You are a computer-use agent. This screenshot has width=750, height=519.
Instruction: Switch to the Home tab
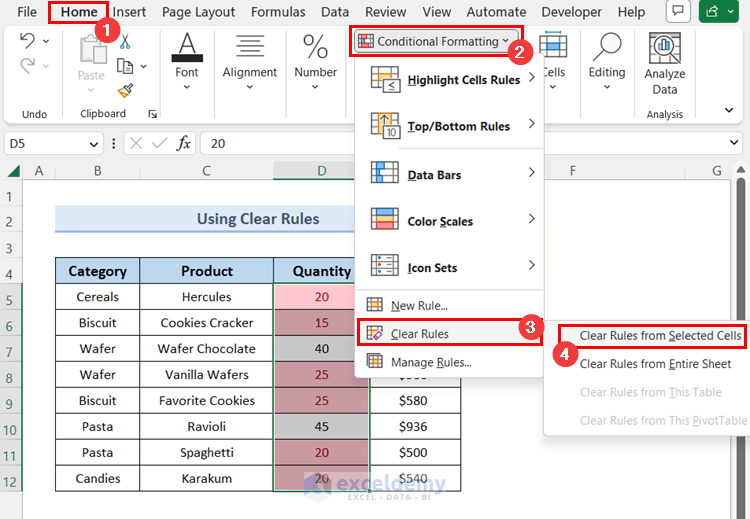pyautogui.click(x=79, y=12)
